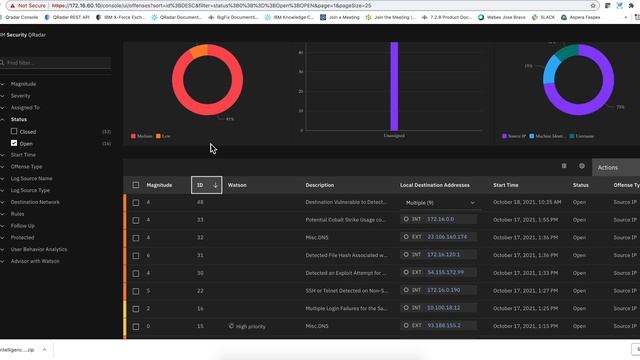Open the IBM Knowledge Center bookmark

(x=289, y=17)
